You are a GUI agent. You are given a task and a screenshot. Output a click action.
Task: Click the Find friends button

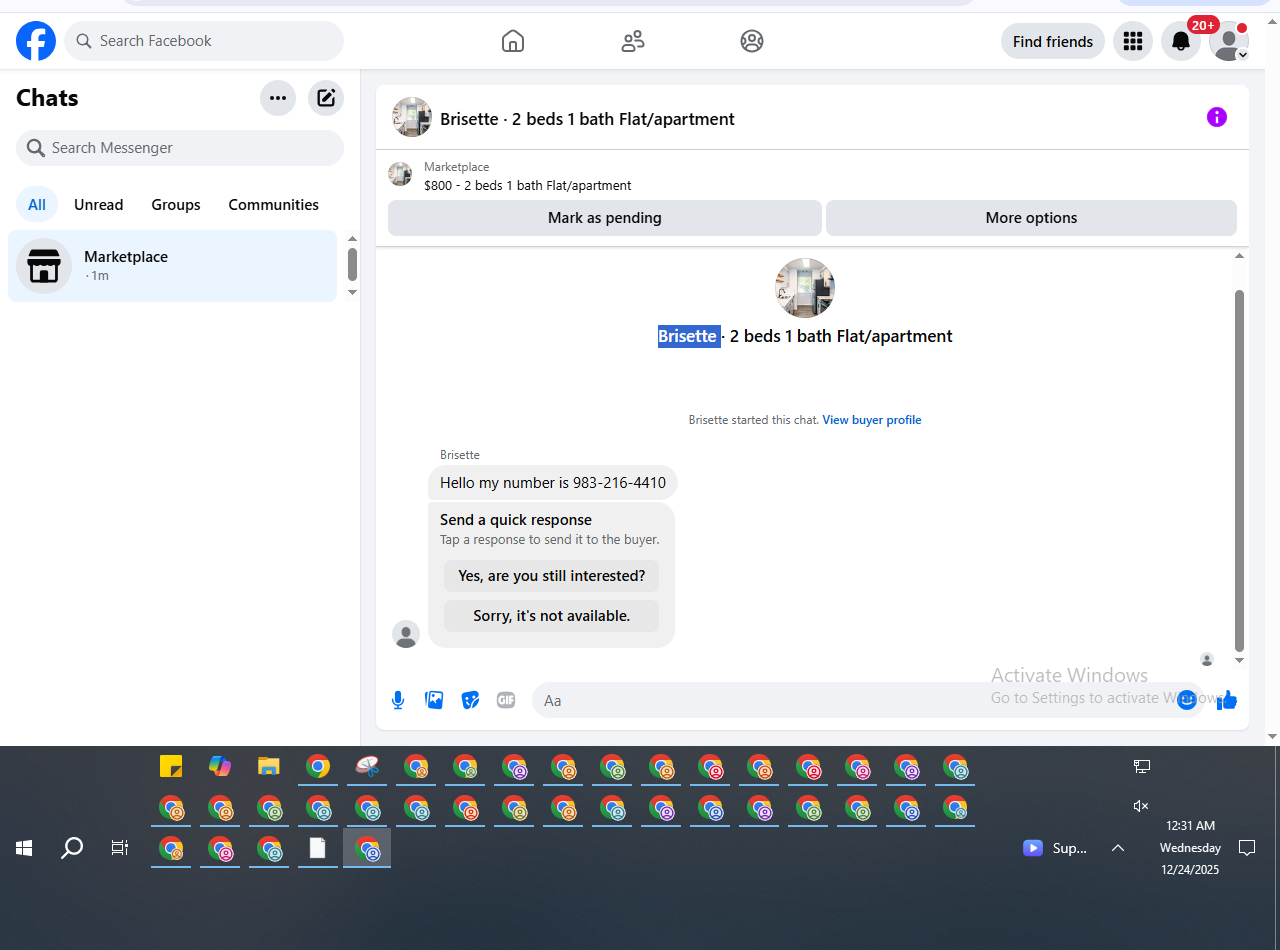(1053, 41)
